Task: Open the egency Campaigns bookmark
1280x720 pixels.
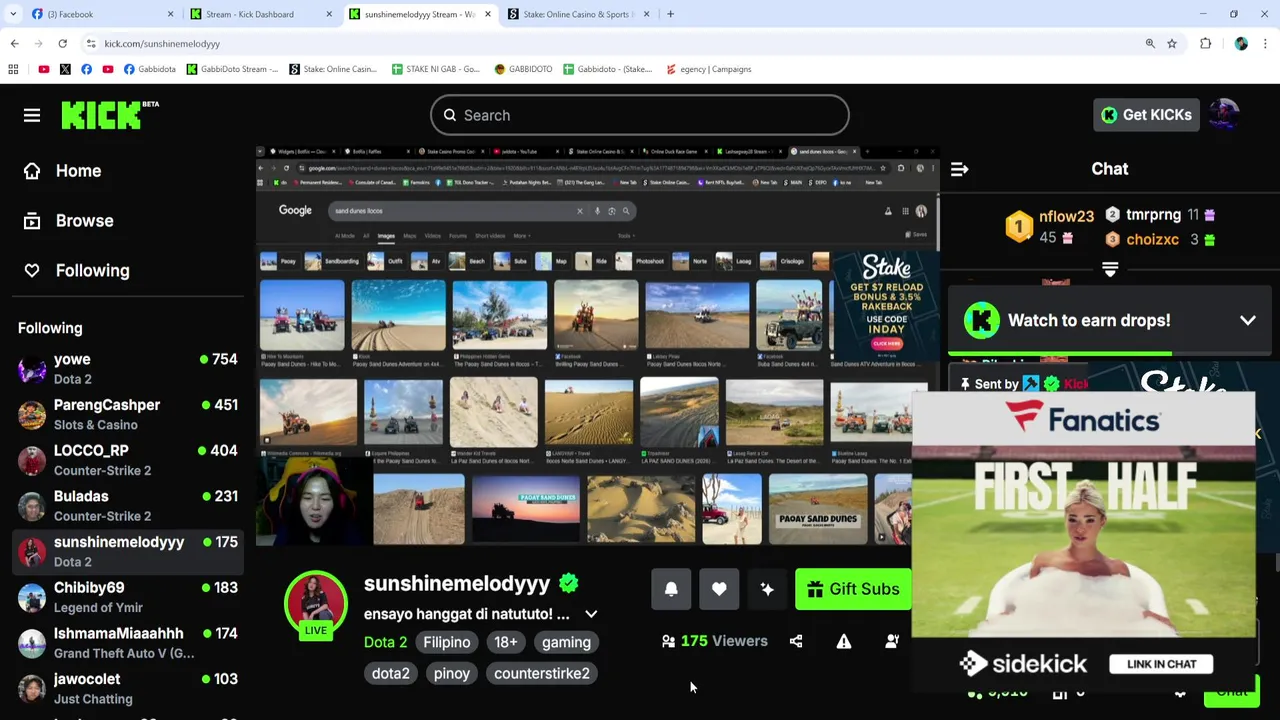Action: [x=708, y=69]
